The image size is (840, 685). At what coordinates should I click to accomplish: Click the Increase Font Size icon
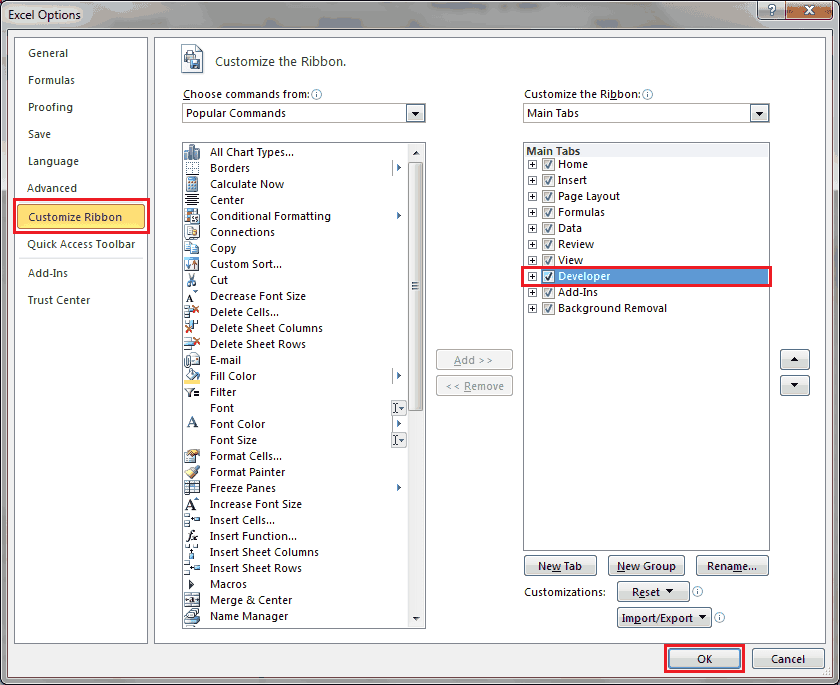[x=194, y=504]
